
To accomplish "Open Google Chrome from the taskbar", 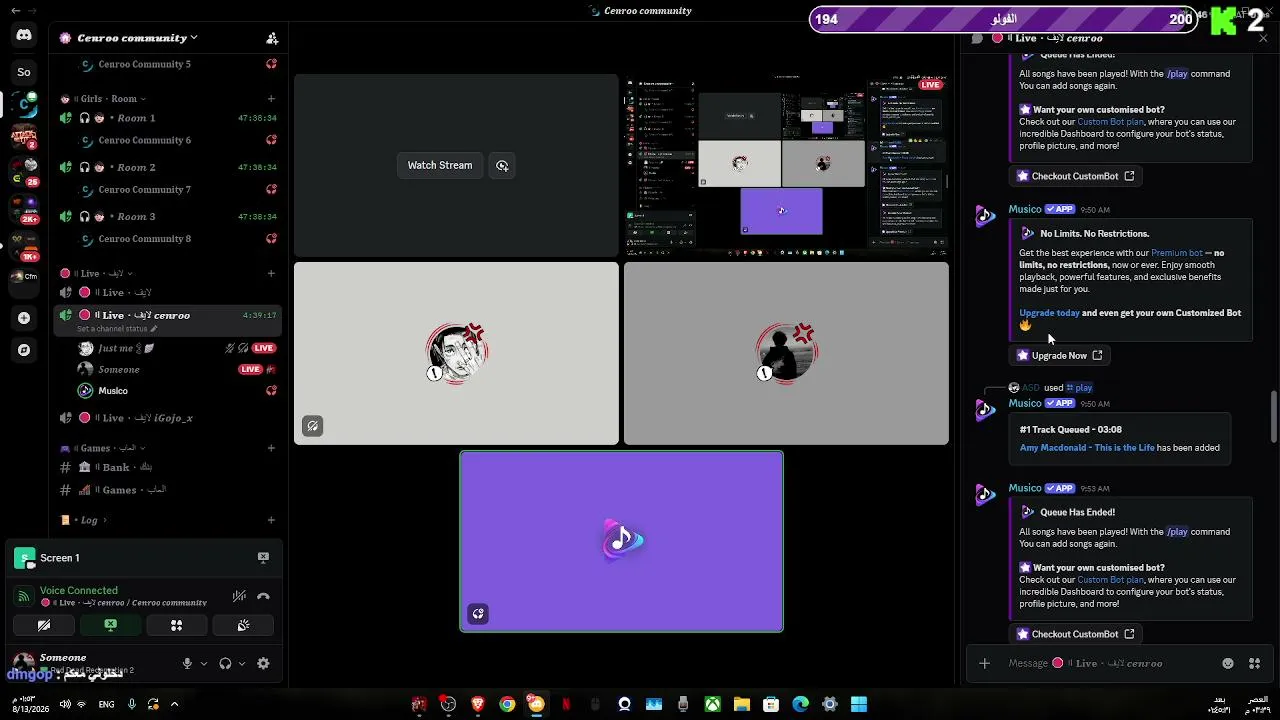I will click(507, 704).
